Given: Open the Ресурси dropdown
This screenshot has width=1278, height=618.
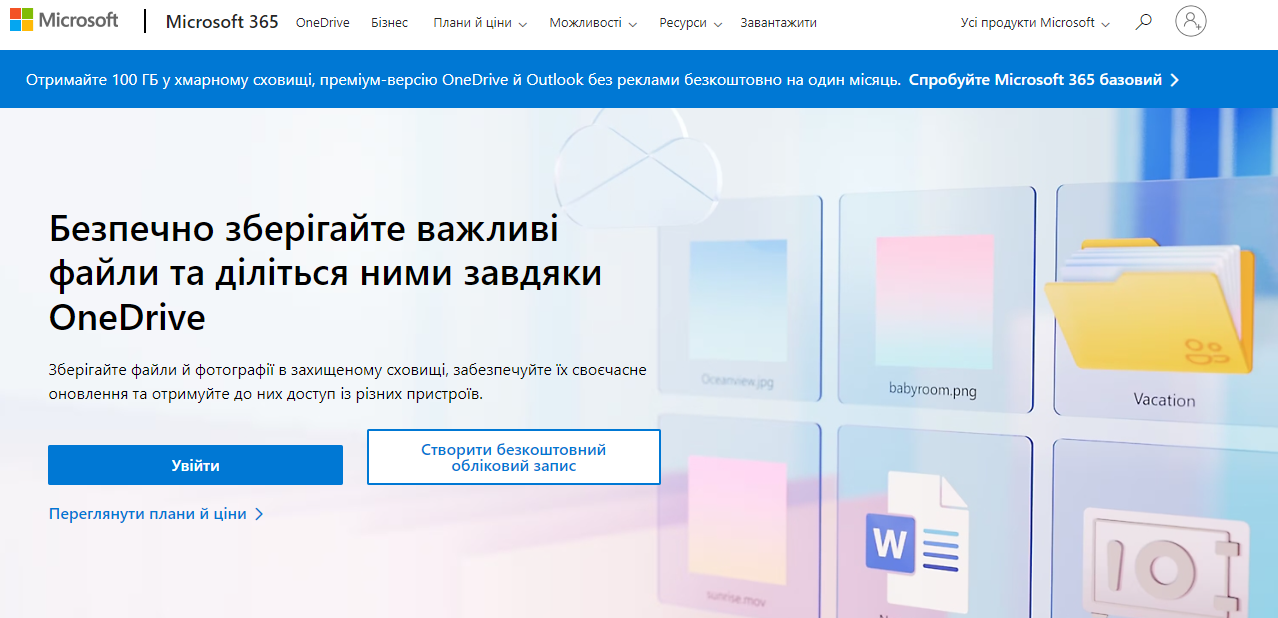Looking at the screenshot, I should coord(683,21).
